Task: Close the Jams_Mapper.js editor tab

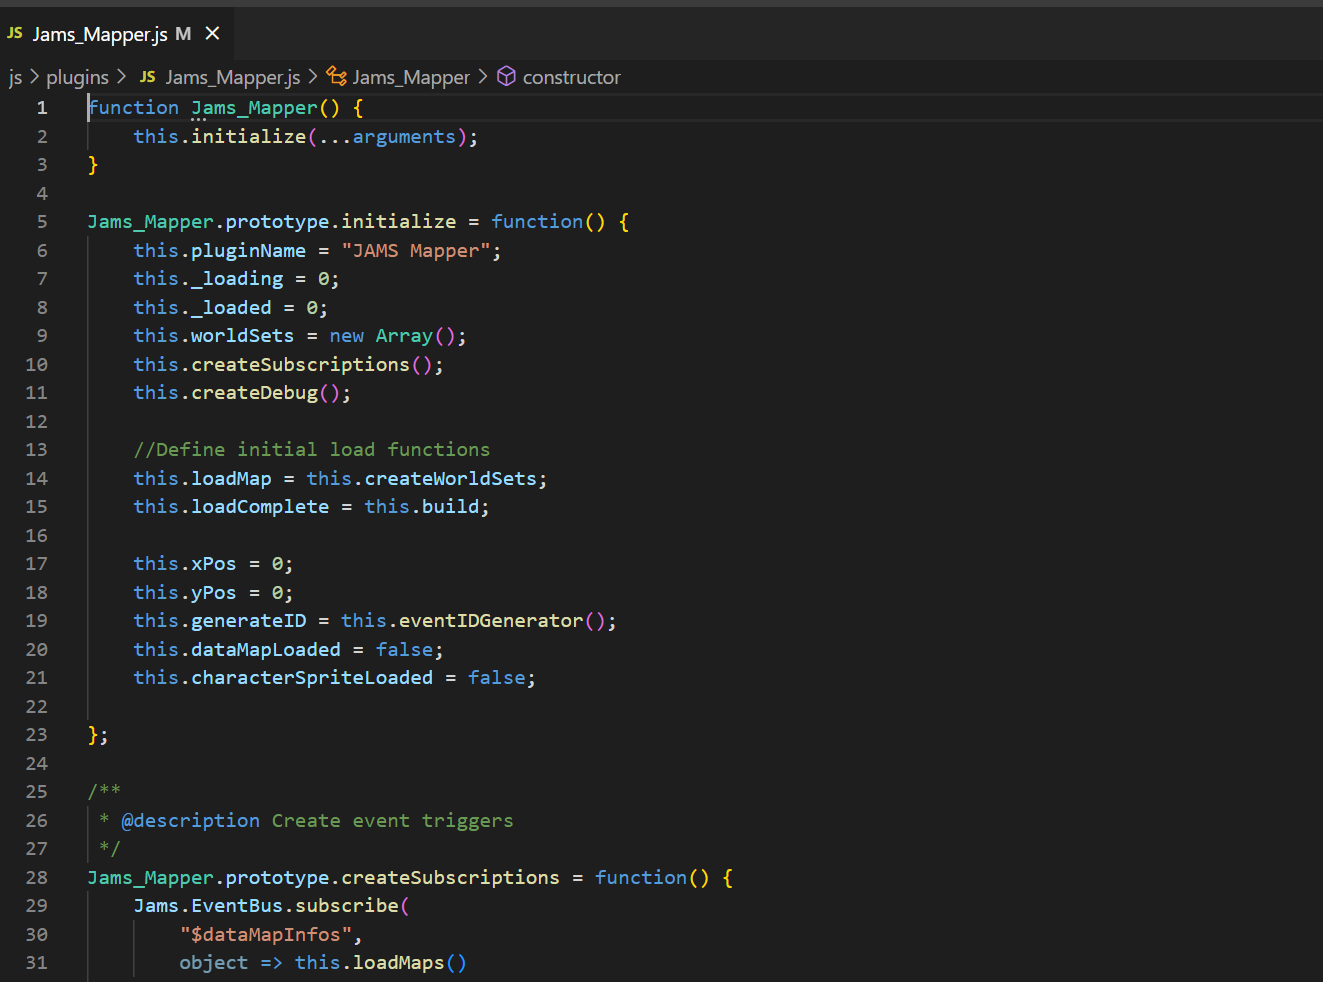Action: coord(212,34)
